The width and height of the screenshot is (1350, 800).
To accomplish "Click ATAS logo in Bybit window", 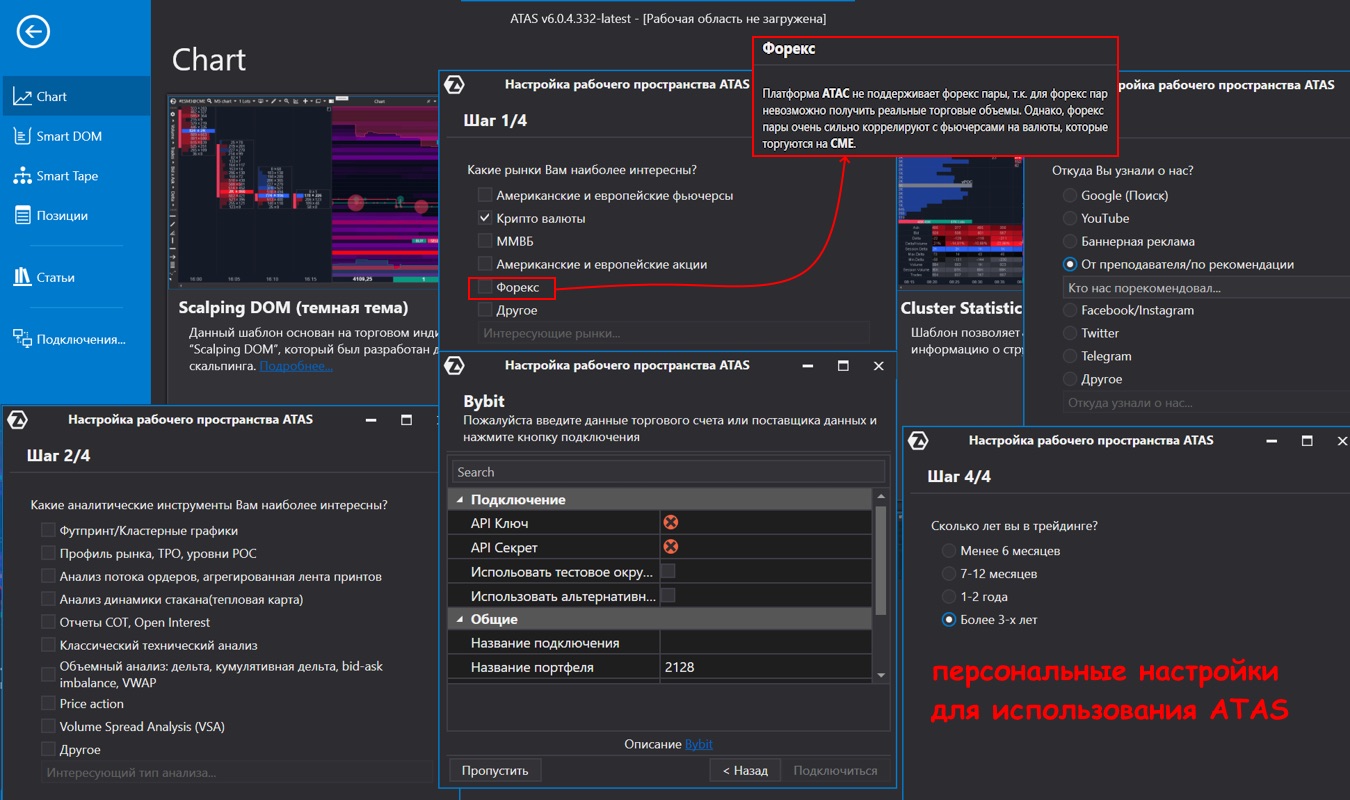I will (453, 365).
